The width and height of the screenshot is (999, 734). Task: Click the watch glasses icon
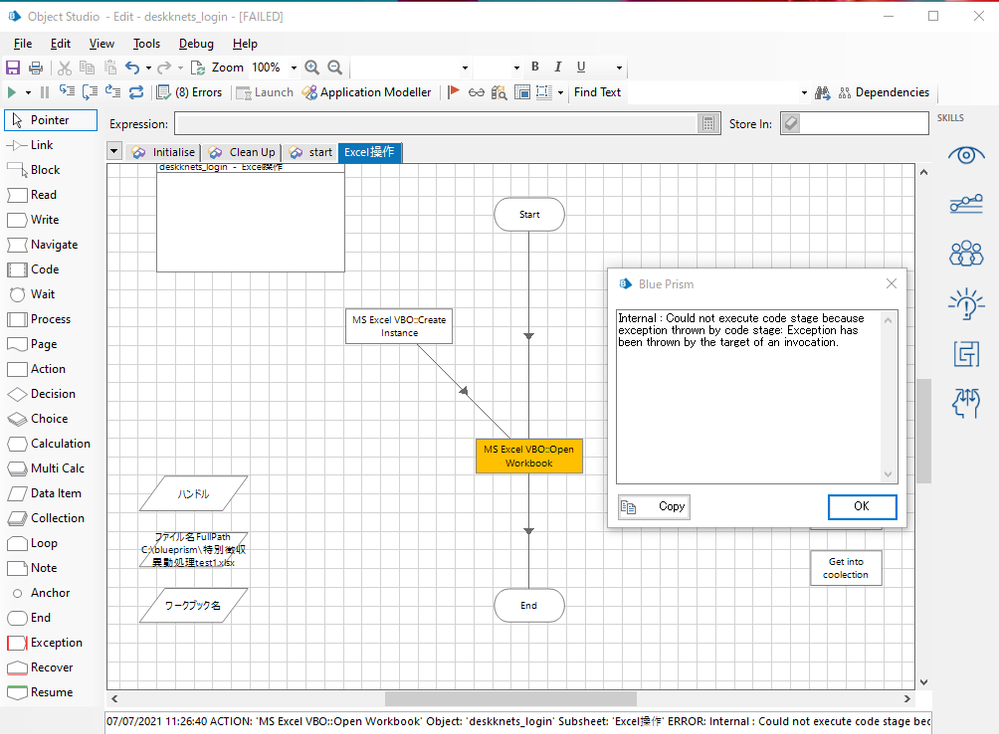(477, 92)
